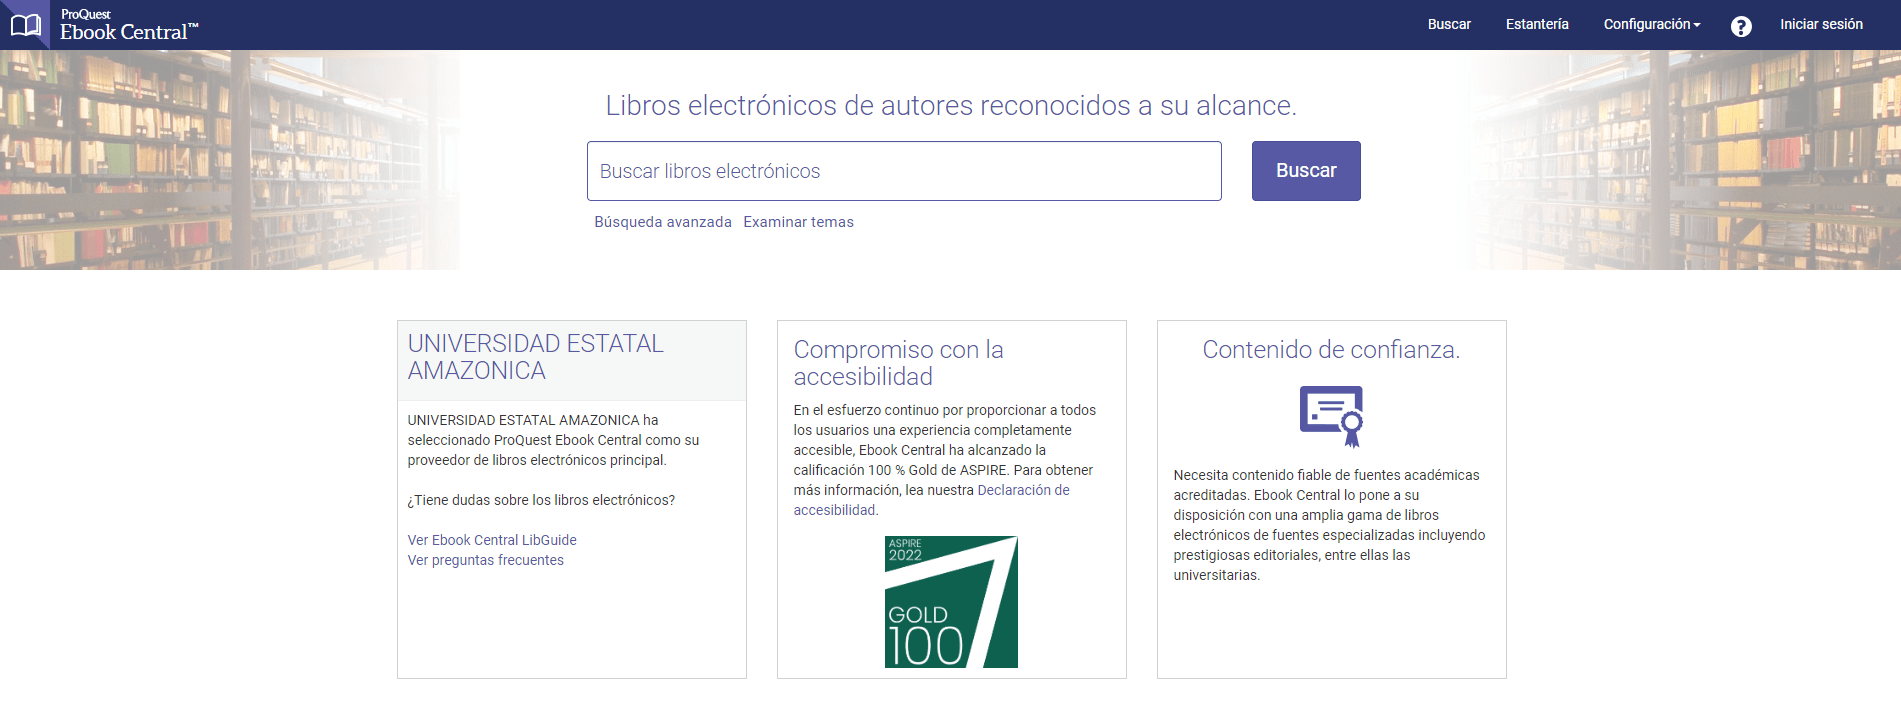Expand the Configuración dropdown menu
Screen dimensions: 1901x707
[x=1652, y=24]
